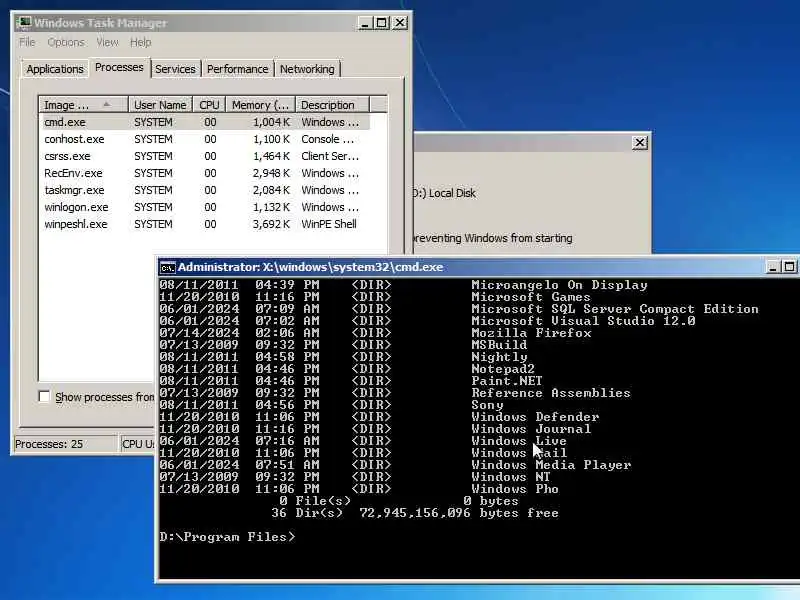Screen dimensions: 800x600
Task: Click the Windows Journal directory line
Action: [376, 429]
